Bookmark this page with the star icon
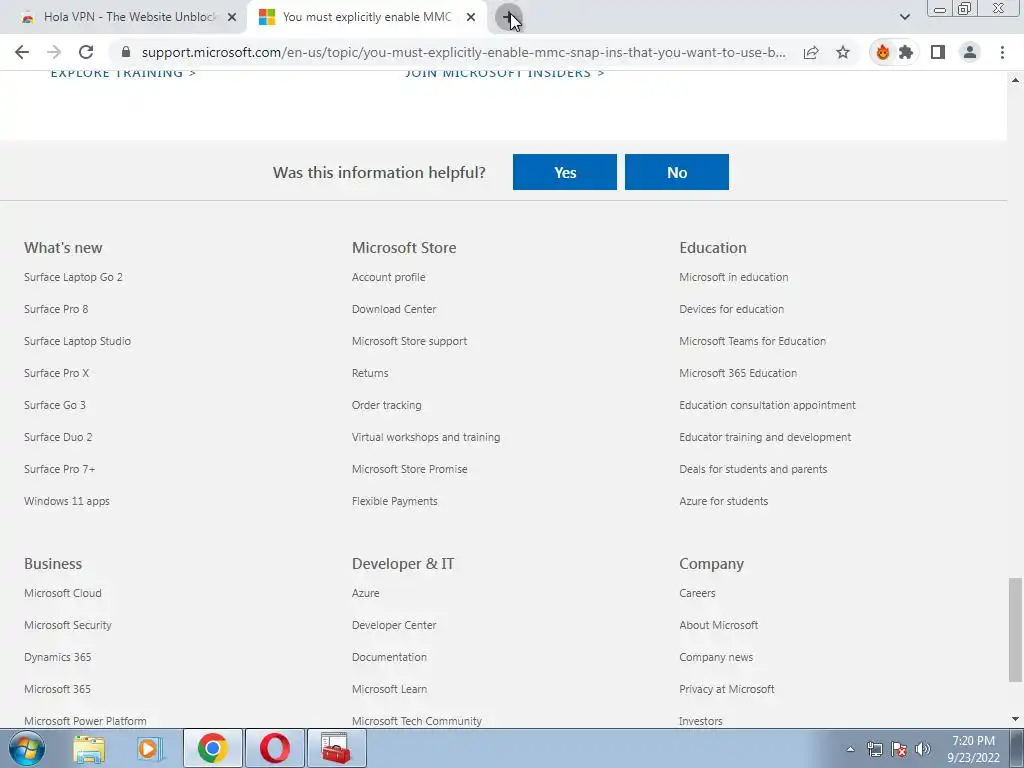Viewport: 1024px width, 768px height. click(843, 52)
